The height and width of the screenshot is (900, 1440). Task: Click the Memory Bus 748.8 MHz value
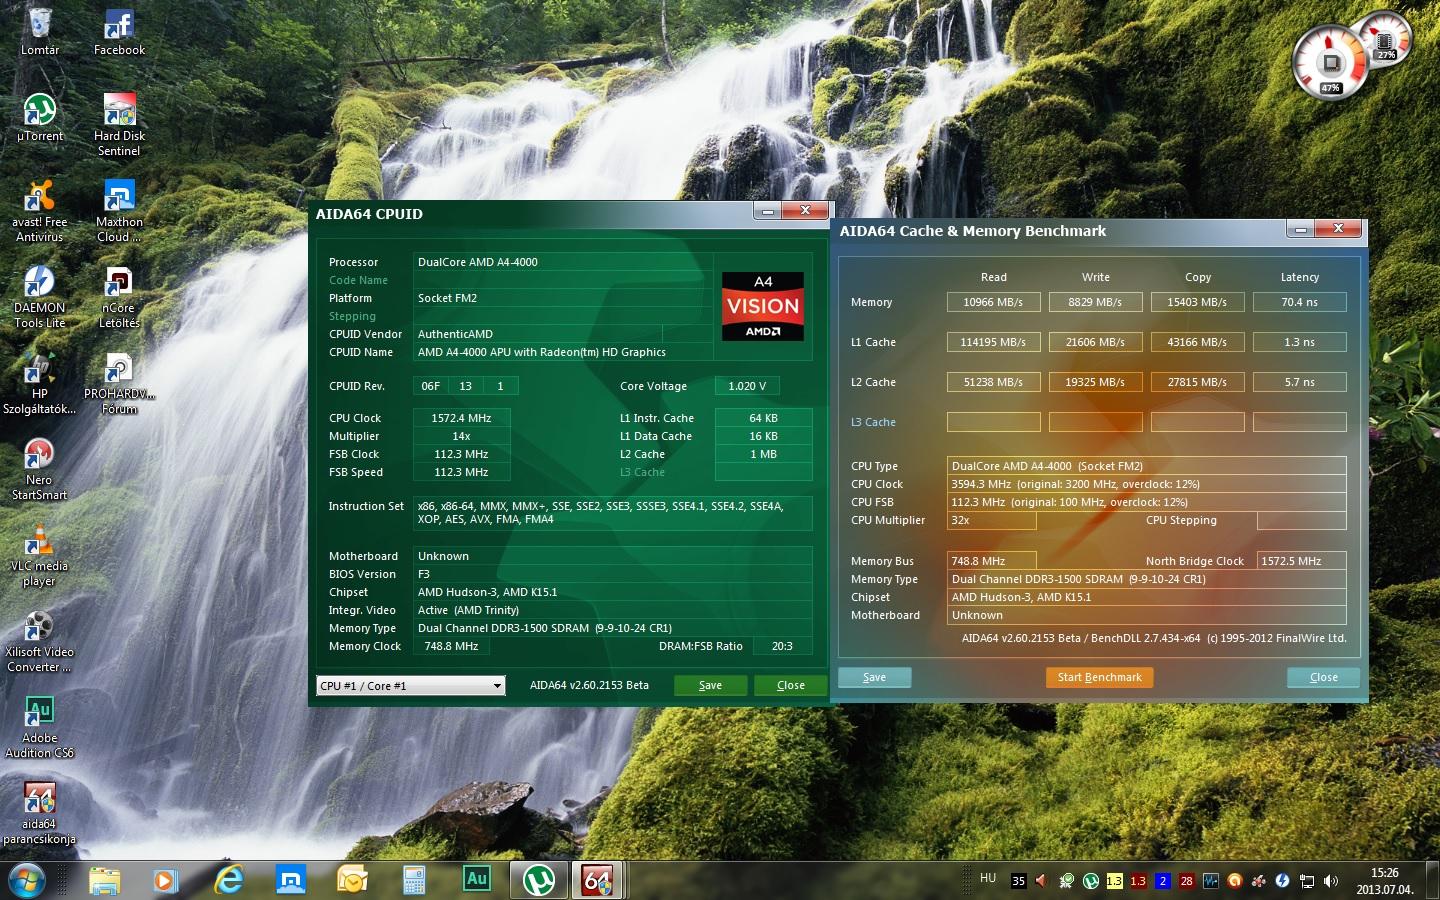point(991,561)
